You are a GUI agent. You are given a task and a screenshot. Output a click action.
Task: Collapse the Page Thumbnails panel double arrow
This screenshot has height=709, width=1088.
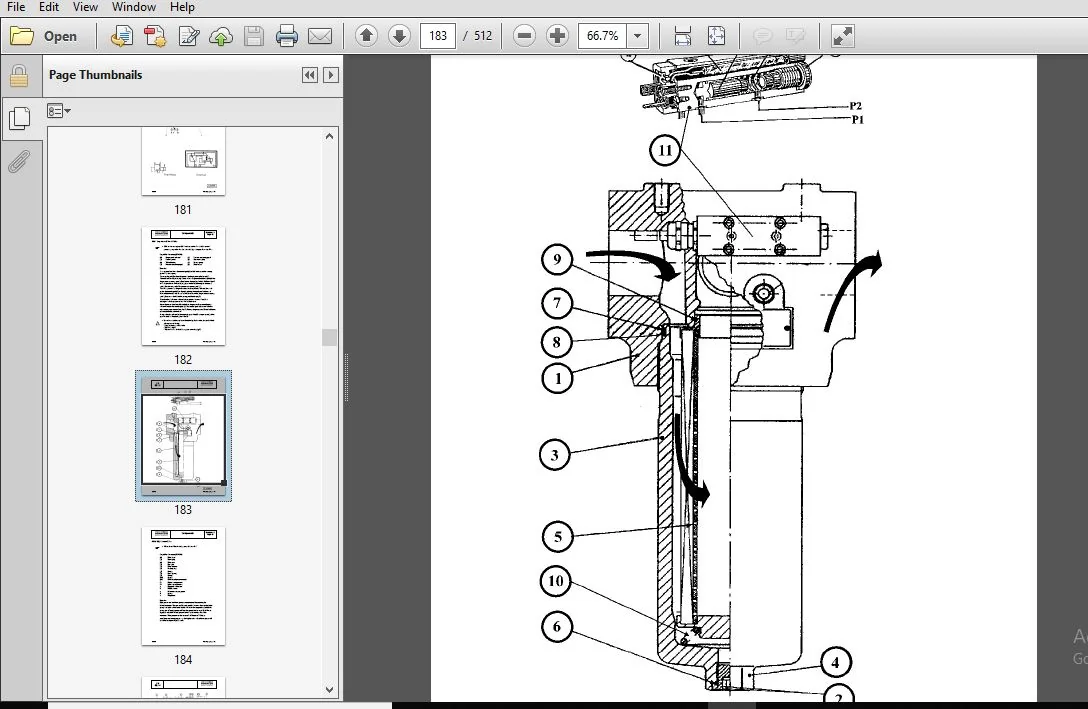(x=309, y=75)
